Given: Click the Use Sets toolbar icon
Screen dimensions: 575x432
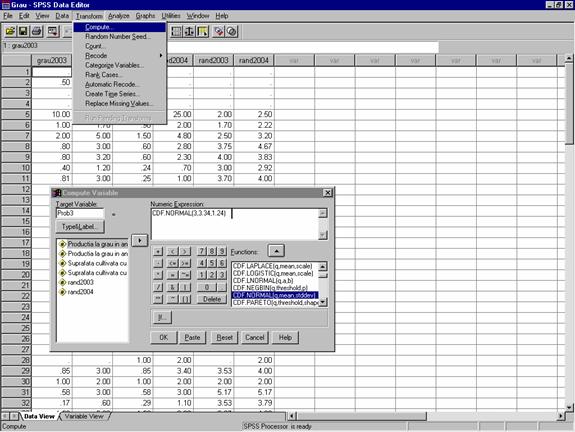Looking at the screenshot, I should (x=232, y=32).
